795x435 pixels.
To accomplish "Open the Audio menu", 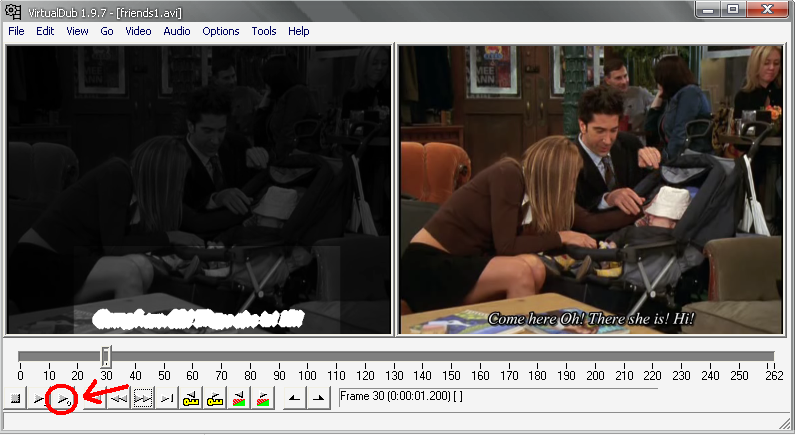I will (177, 31).
